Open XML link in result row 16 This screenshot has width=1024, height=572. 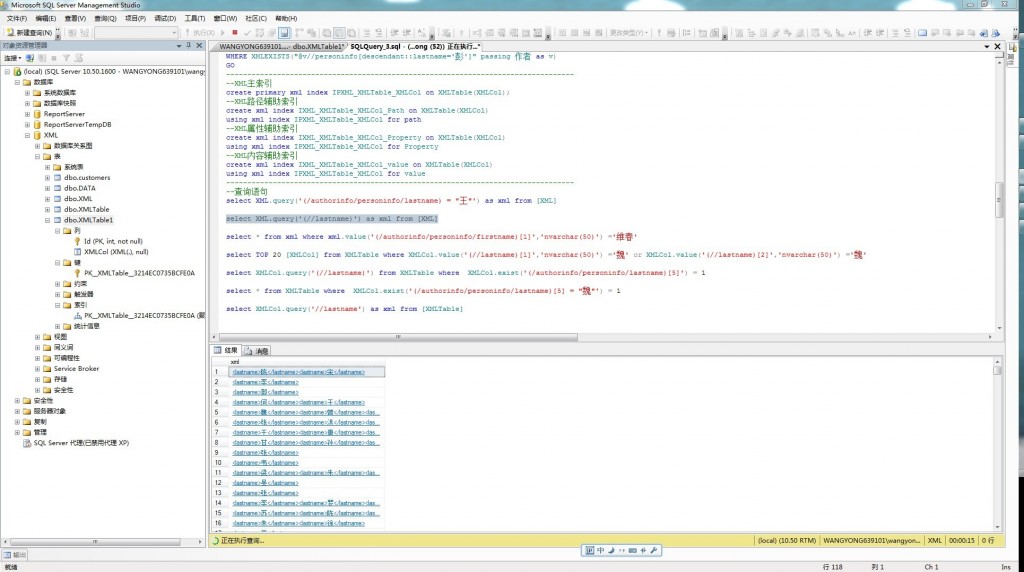tap(298, 523)
